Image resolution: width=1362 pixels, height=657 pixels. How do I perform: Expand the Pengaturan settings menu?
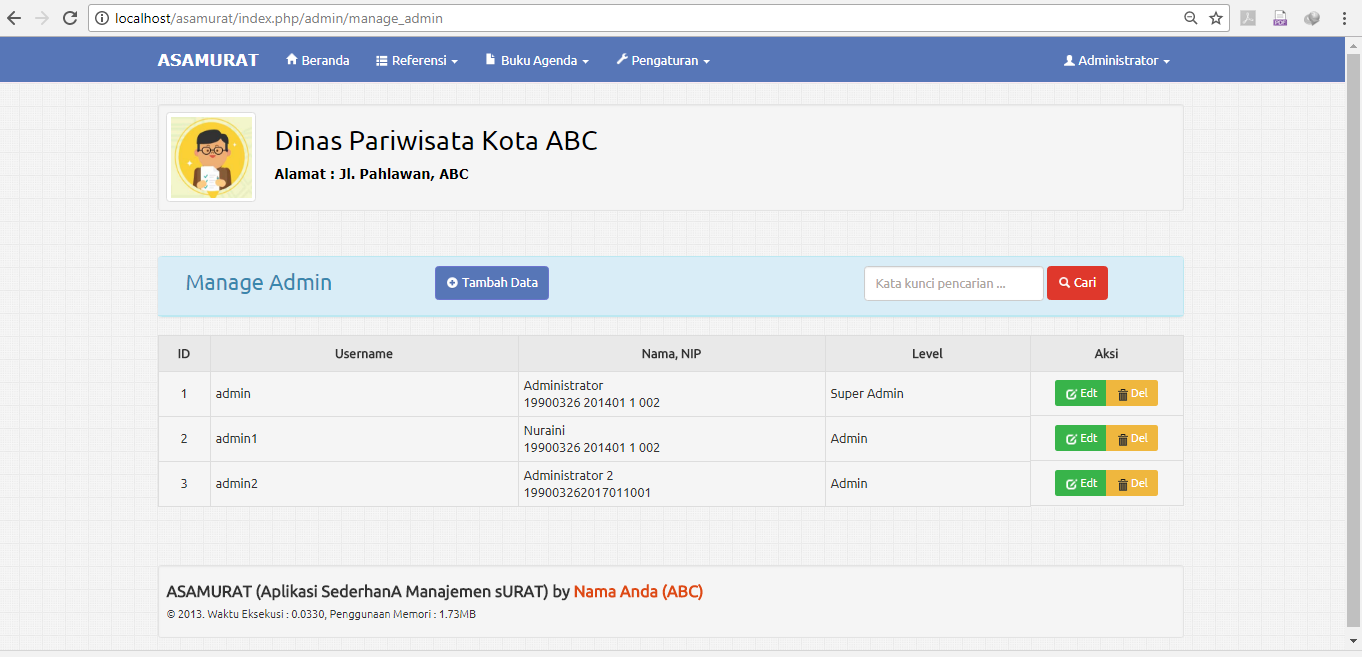click(x=662, y=61)
